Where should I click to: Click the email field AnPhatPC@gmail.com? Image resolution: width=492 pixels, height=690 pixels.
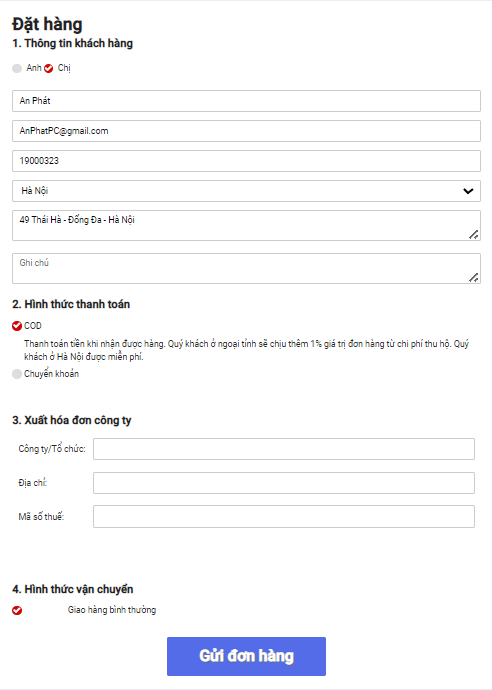(246, 131)
